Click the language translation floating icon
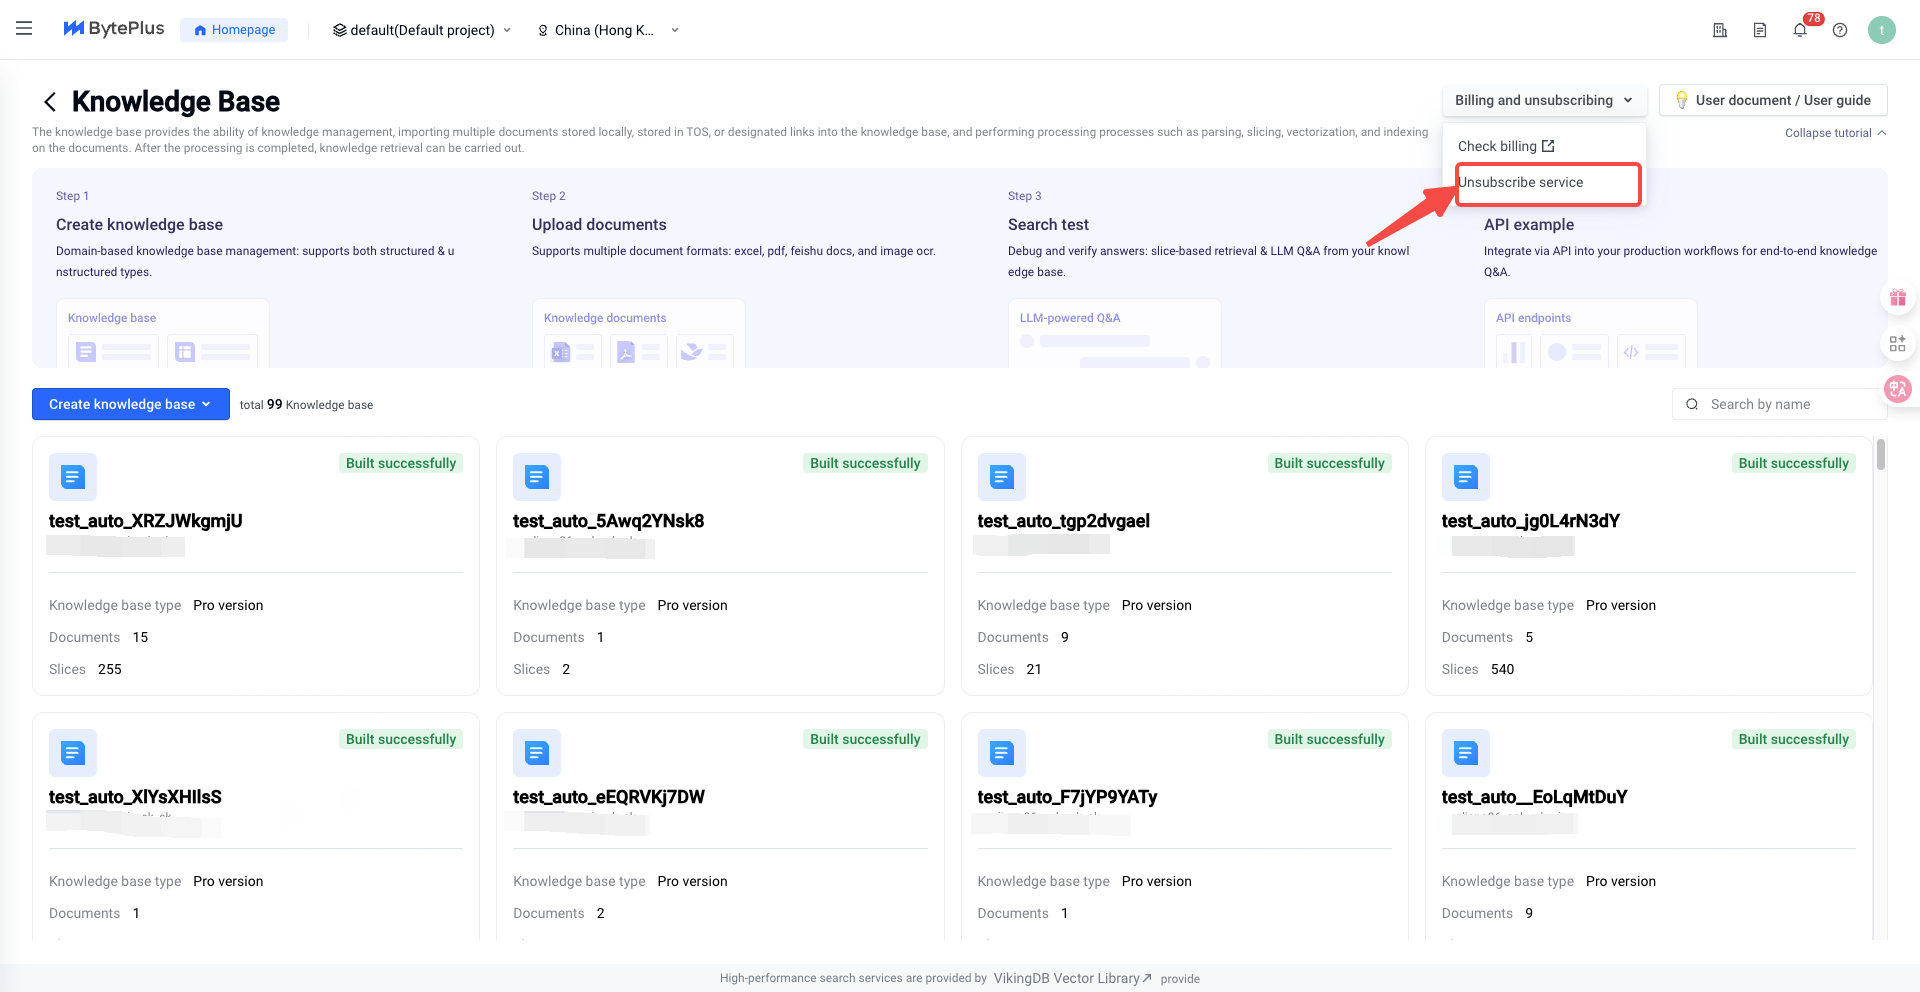The height and width of the screenshot is (992, 1920). tap(1897, 389)
